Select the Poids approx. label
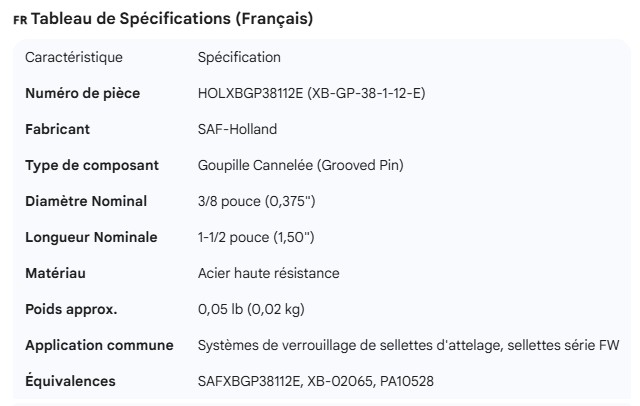This screenshot has width=640, height=406. tap(71, 309)
